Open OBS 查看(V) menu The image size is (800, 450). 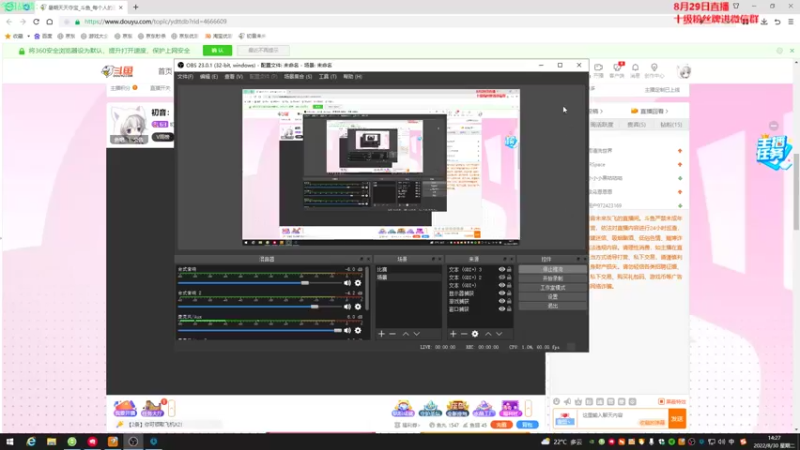[x=234, y=77]
